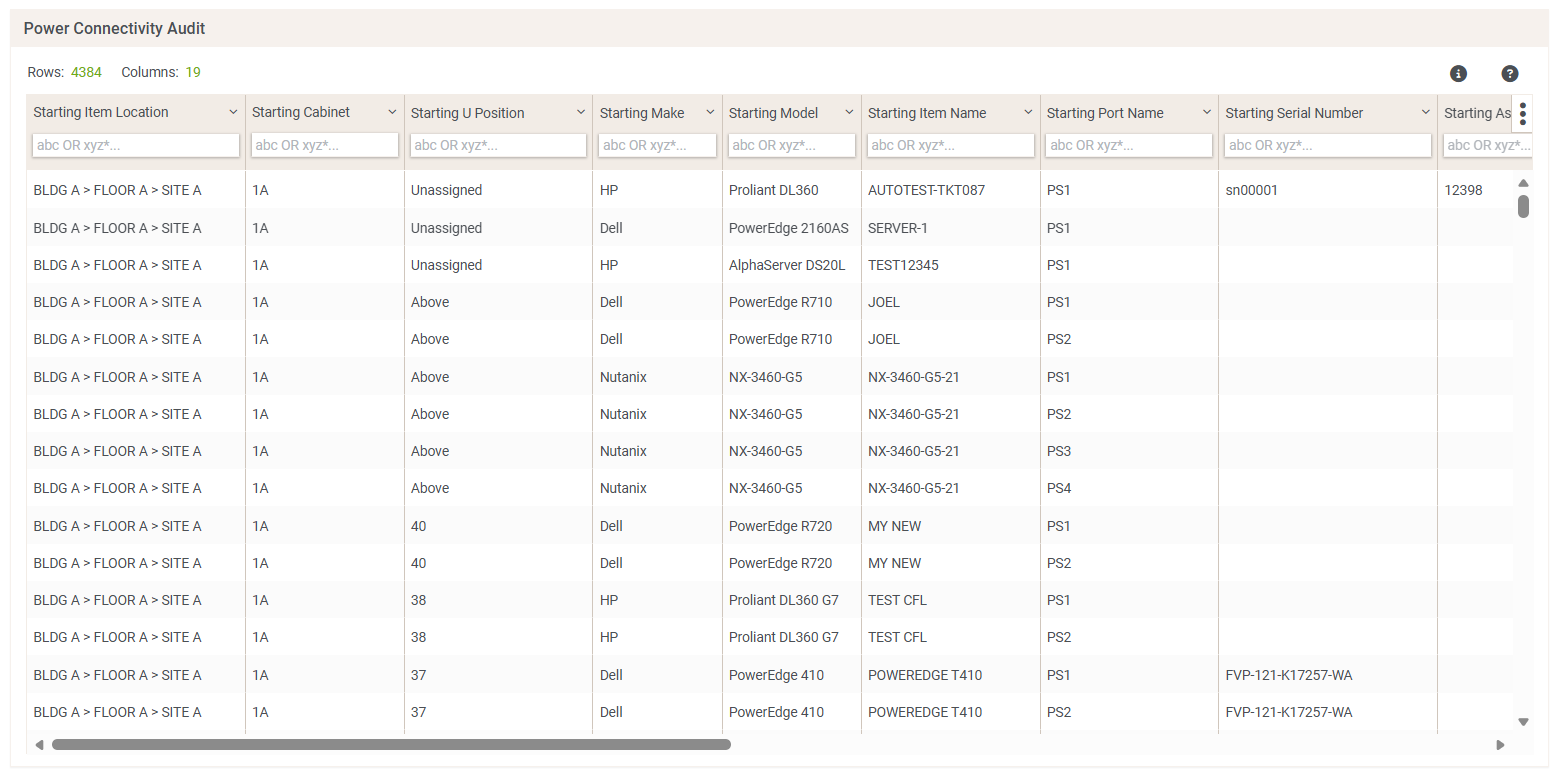Viewport: 1566px width, 780px height.
Task: Click the vertical scrollbar down arrow
Action: 1523,721
